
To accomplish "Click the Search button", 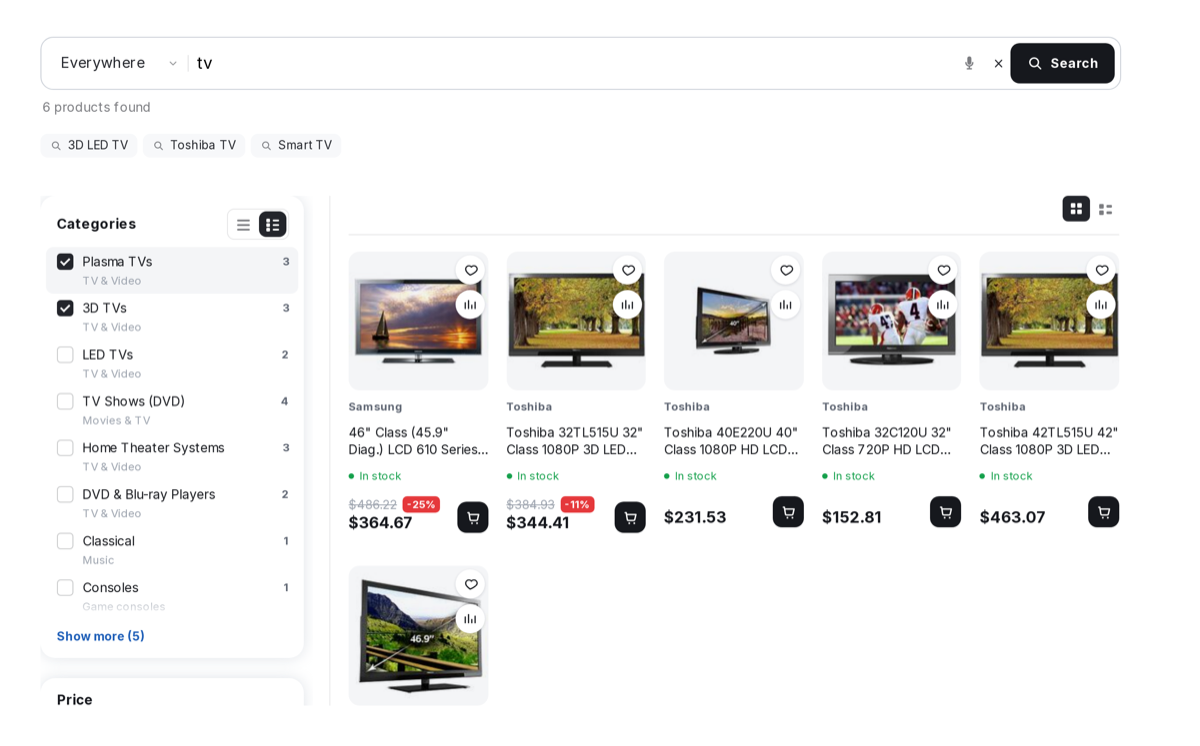I will [1062, 63].
